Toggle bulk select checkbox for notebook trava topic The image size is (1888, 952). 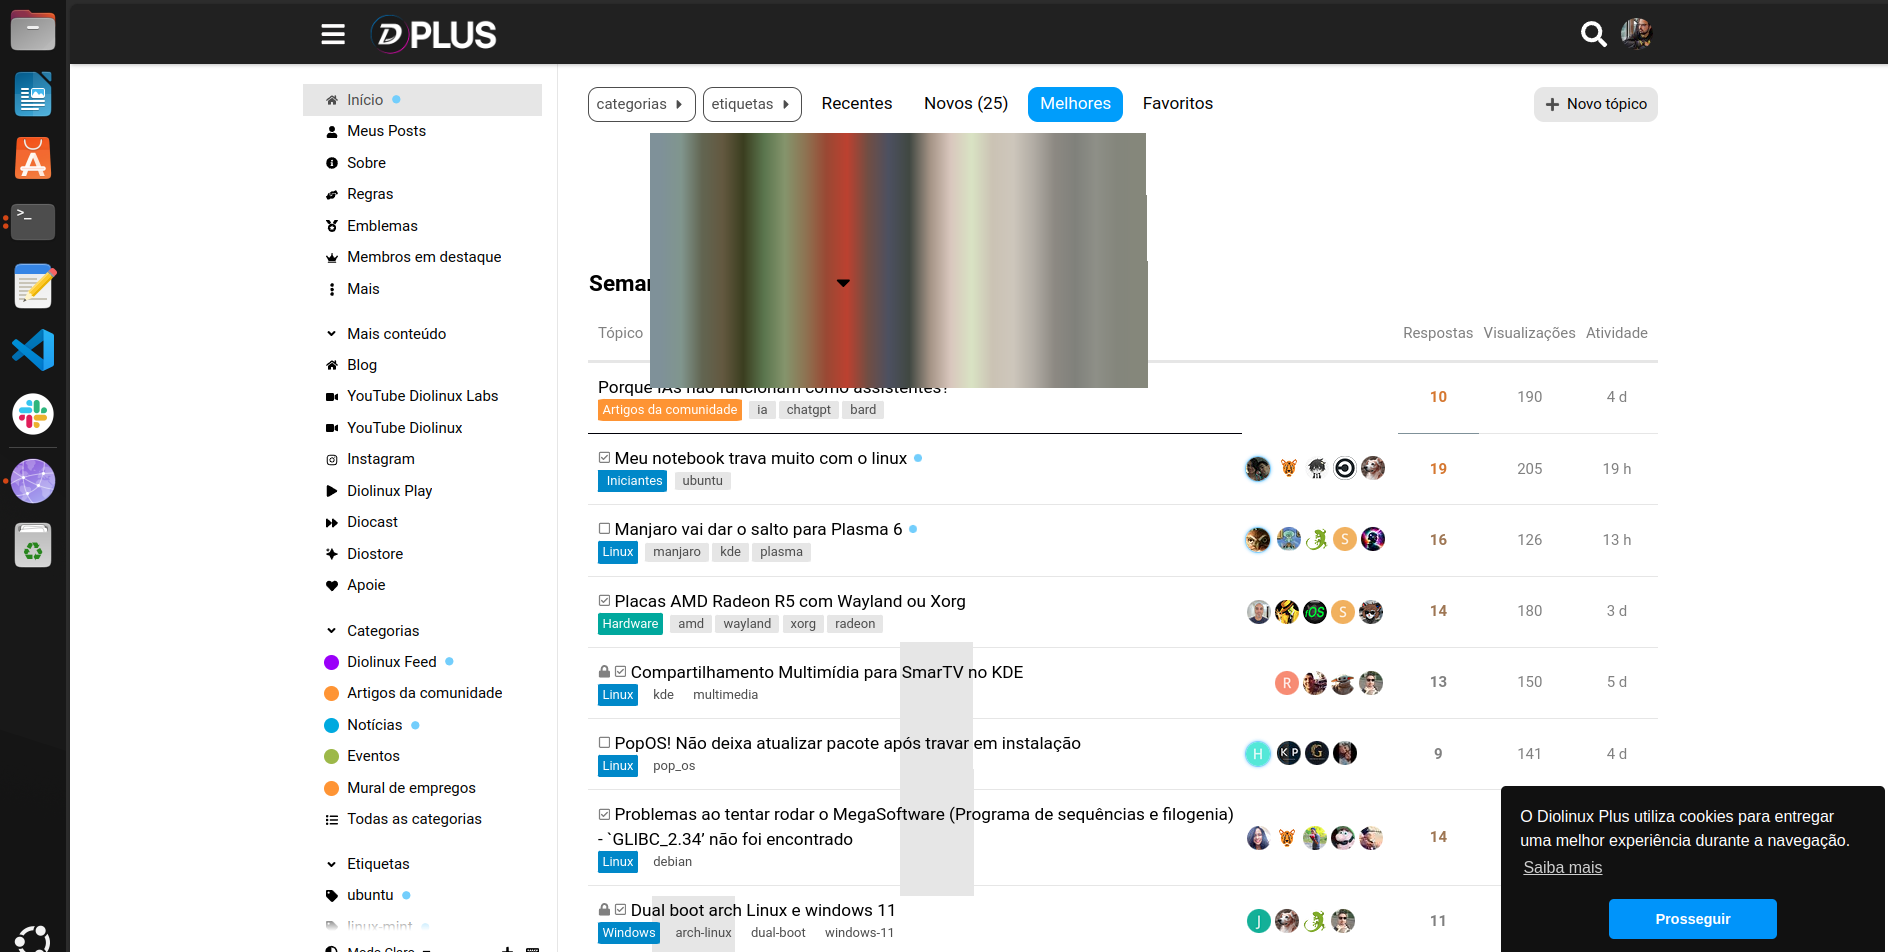[604, 458]
